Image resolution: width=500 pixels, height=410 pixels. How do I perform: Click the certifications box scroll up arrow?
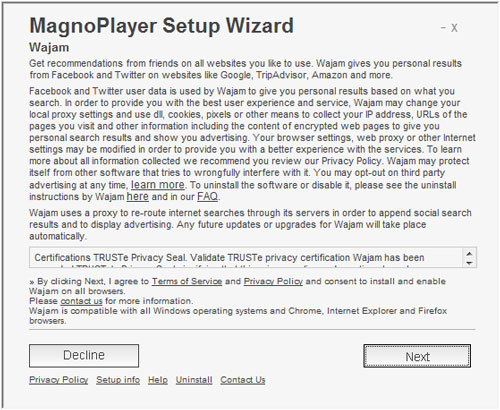[x=469, y=254]
